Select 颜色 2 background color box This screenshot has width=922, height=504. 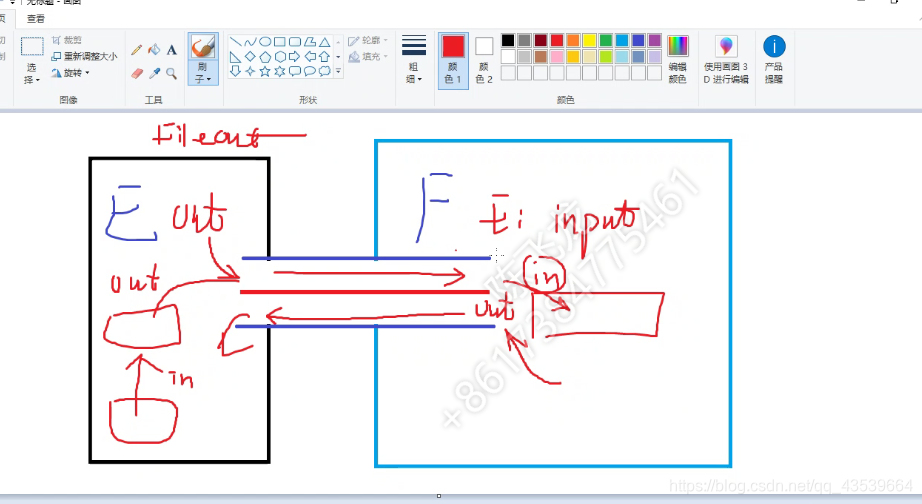pyautogui.click(x=484, y=60)
